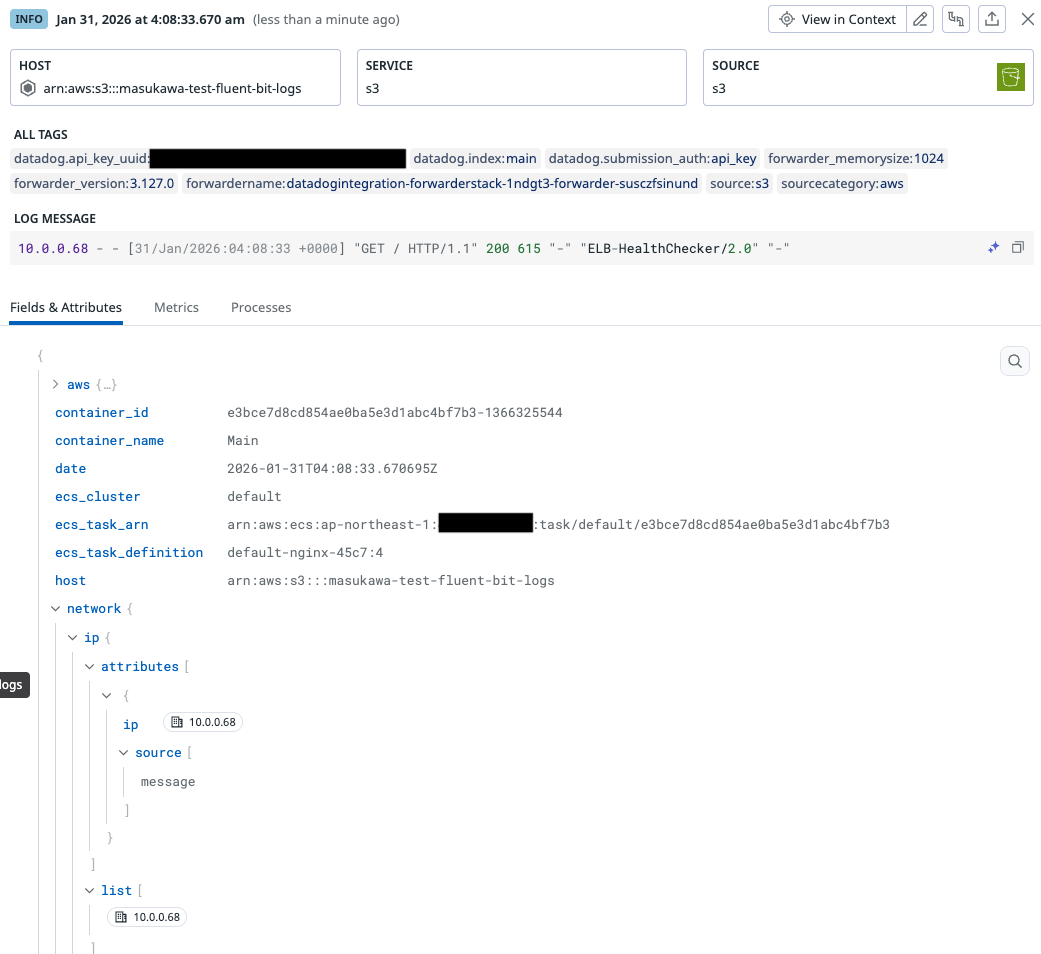This screenshot has width=1041, height=954.
Task: Collapse the network attribute node
Action: coord(56,608)
